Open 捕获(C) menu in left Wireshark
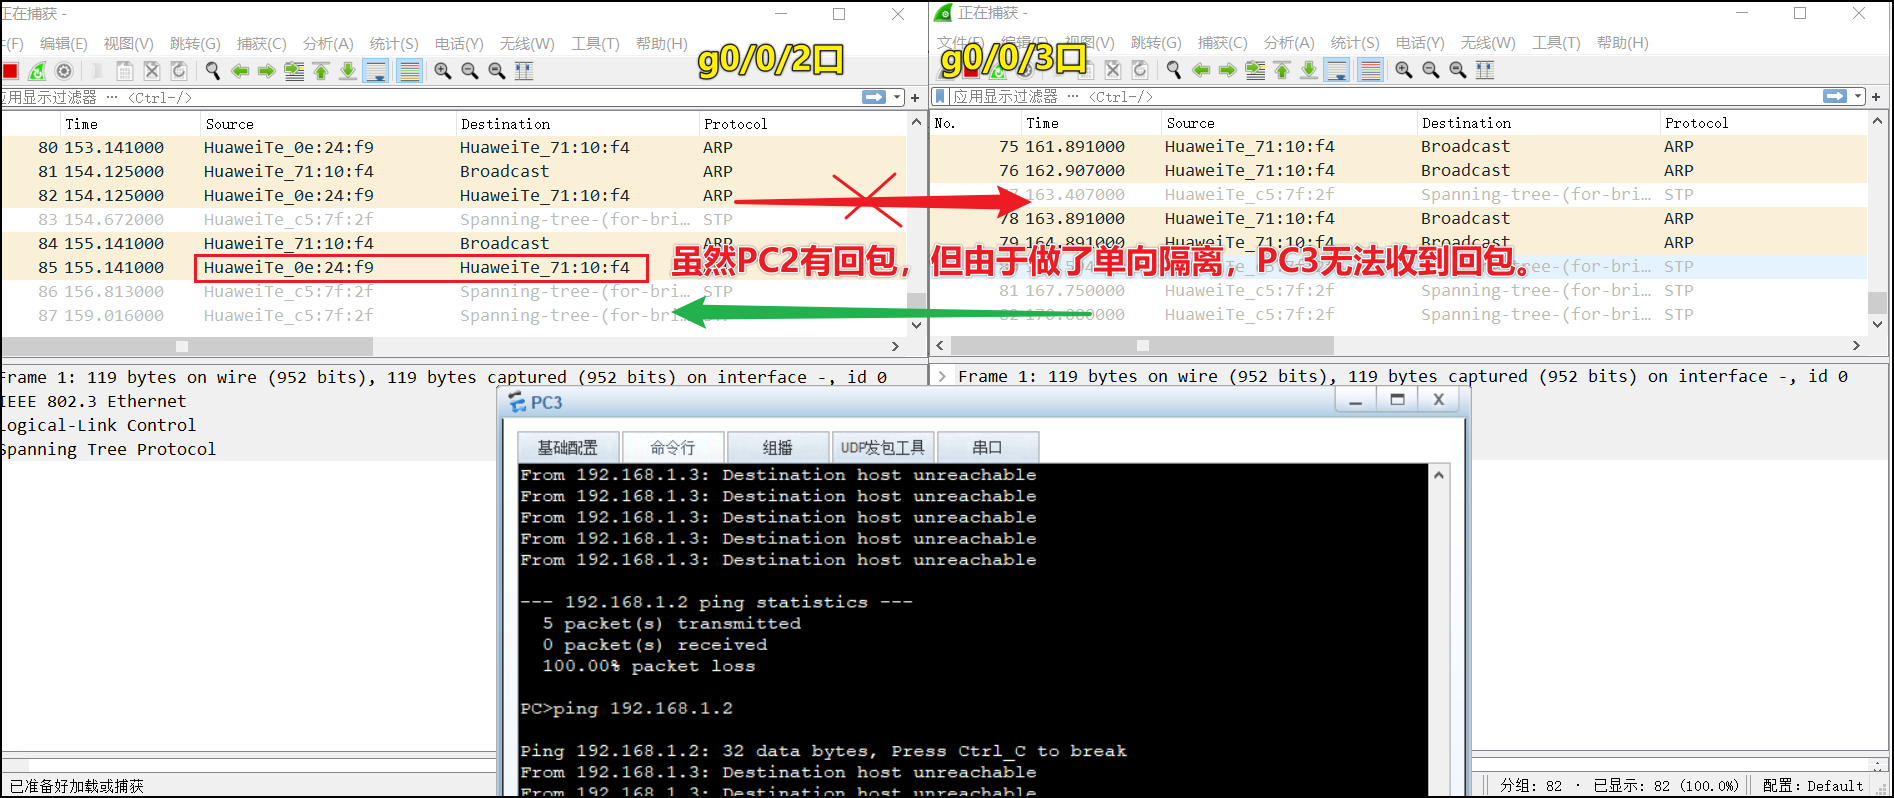This screenshot has height=798, width=1894. click(x=261, y=43)
